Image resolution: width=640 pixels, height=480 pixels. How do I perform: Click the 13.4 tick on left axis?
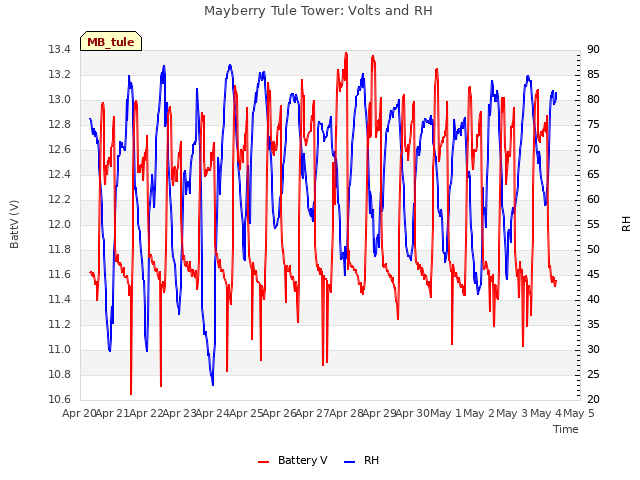[x=59, y=49]
